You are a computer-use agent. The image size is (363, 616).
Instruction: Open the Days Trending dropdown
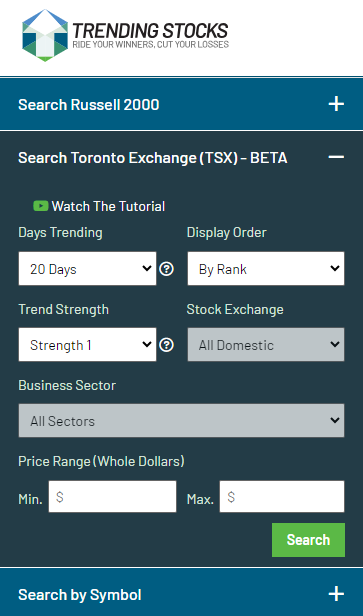pyautogui.click(x=87, y=269)
